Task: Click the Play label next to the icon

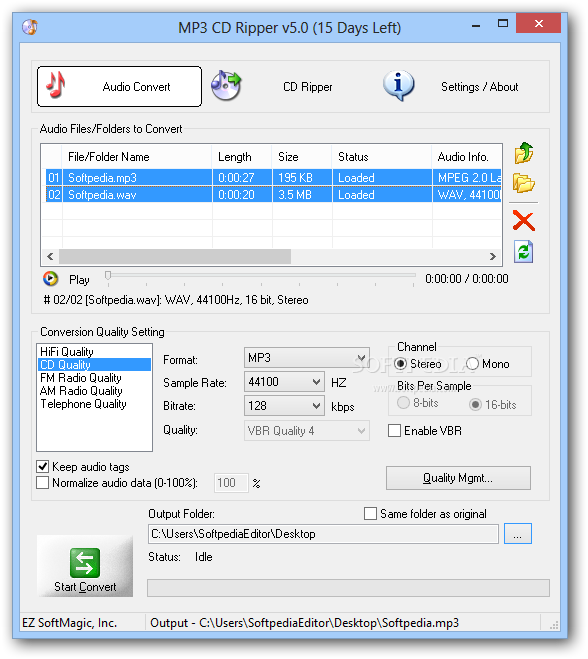Action: [79, 280]
